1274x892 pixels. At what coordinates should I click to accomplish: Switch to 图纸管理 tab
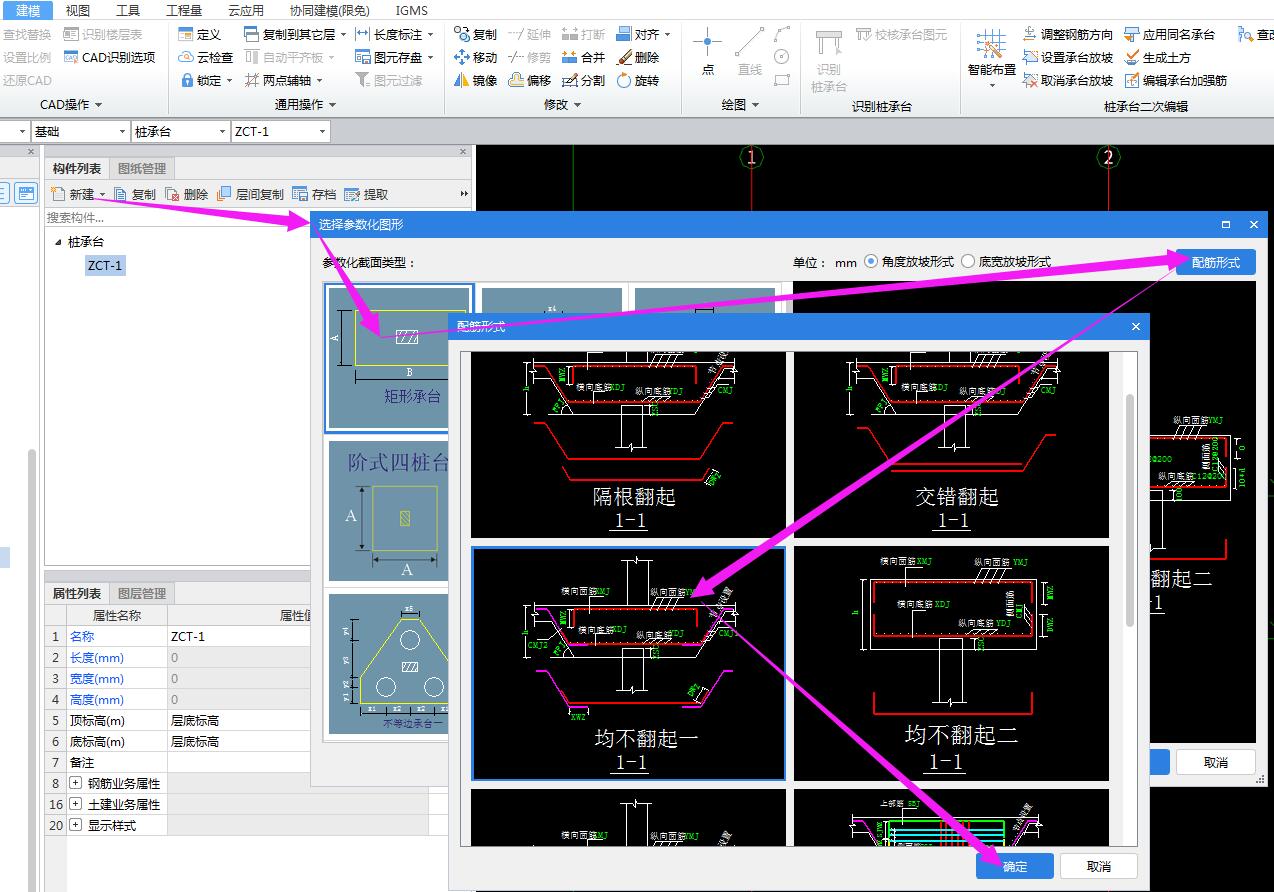click(141, 168)
